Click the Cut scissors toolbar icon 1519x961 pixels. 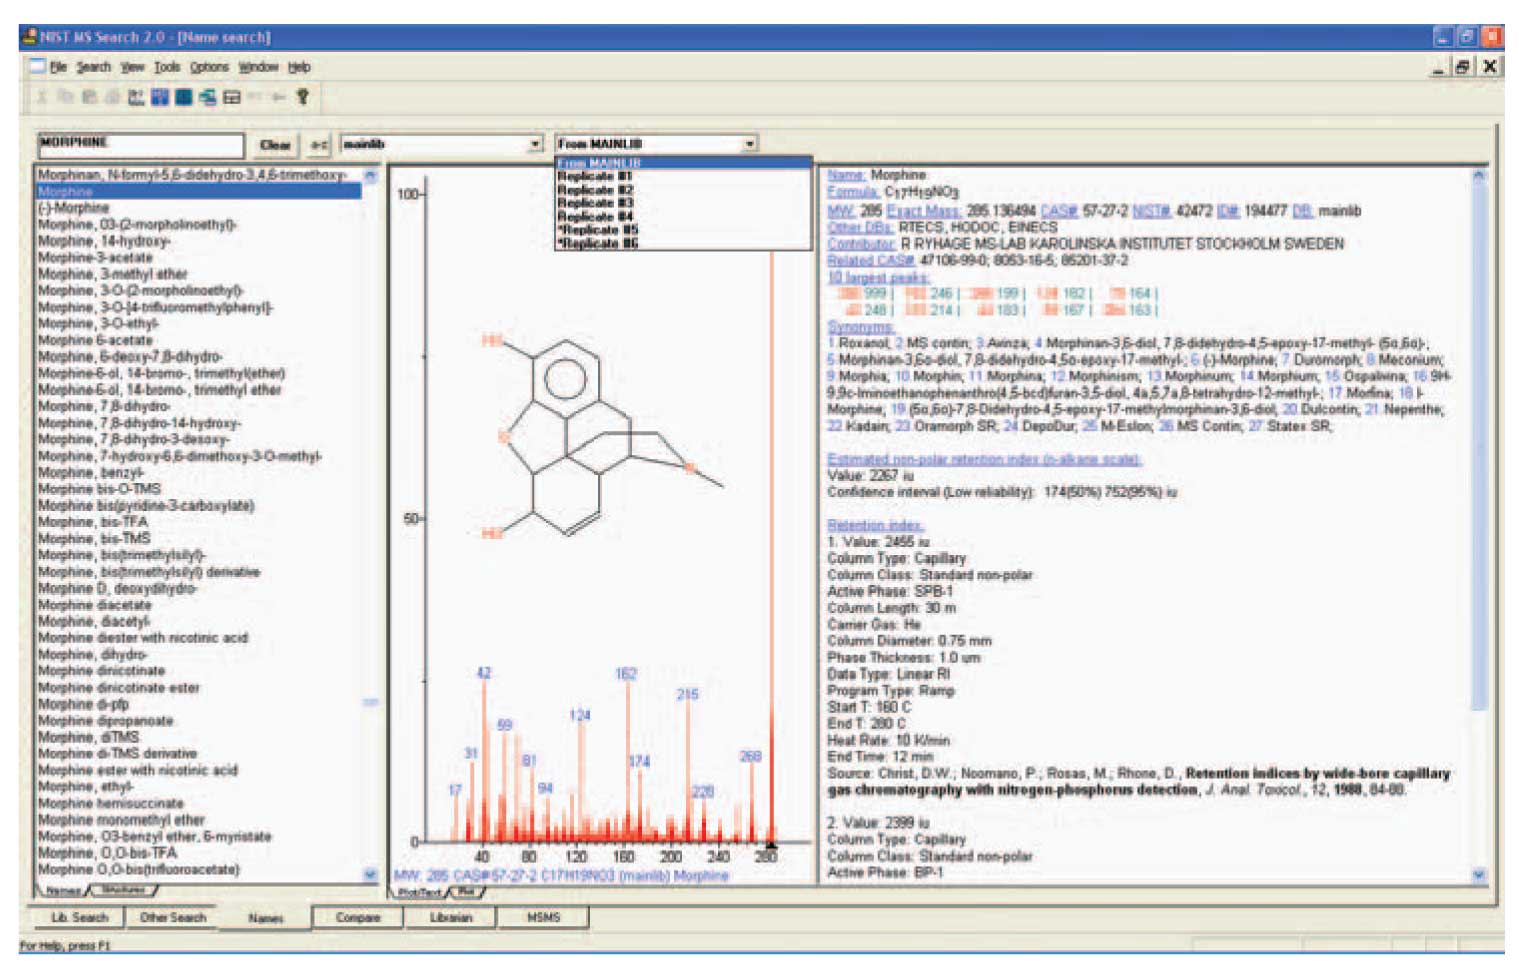42,97
